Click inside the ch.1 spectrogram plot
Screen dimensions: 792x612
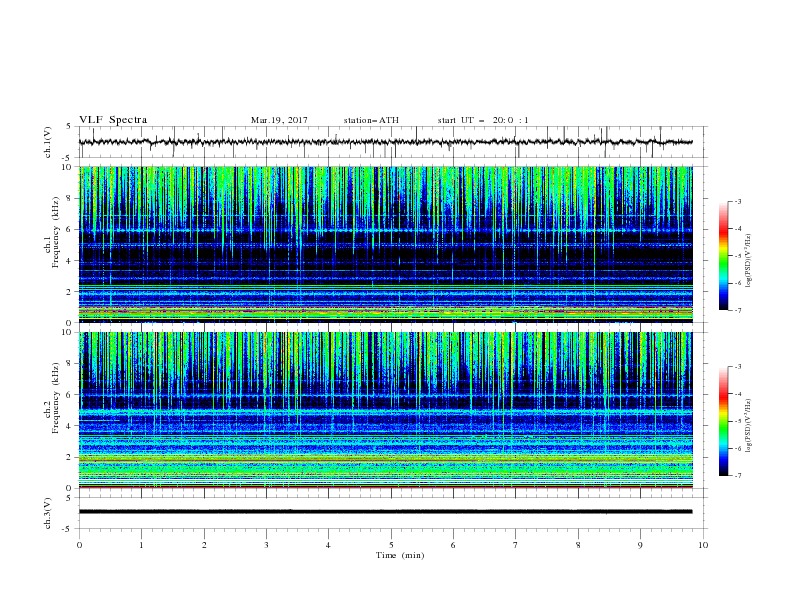[x=385, y=244]
